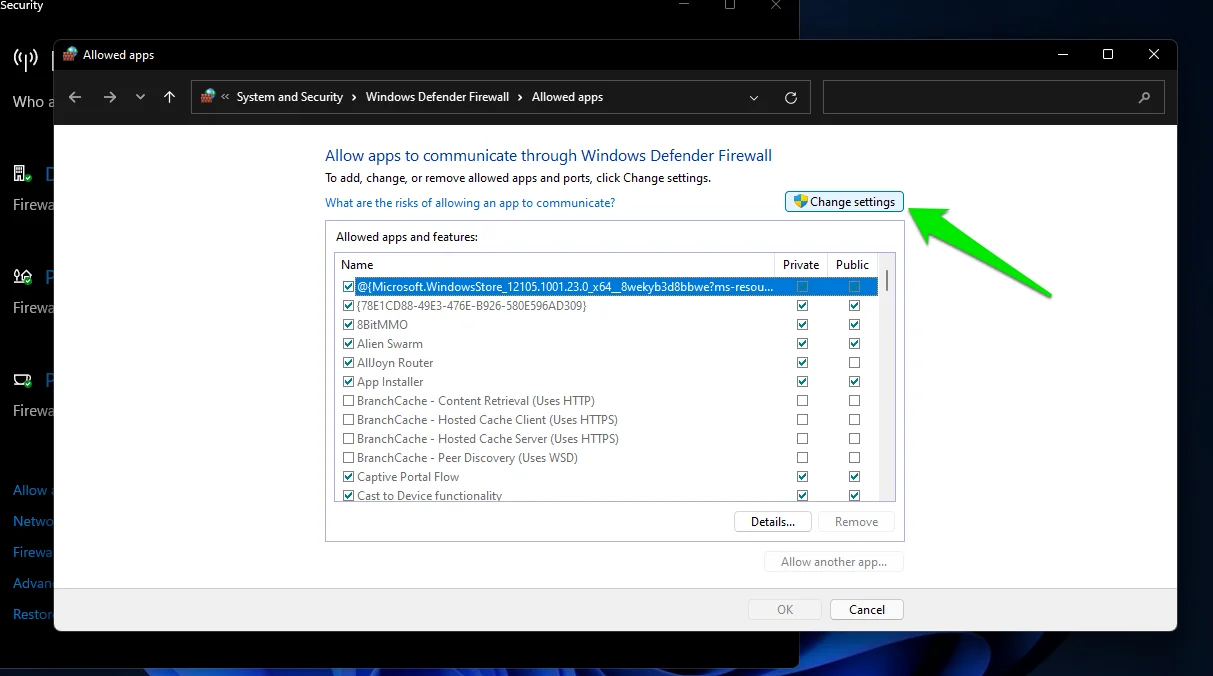
Task: Close the Allowed apps window
Action: point(1154,54)
